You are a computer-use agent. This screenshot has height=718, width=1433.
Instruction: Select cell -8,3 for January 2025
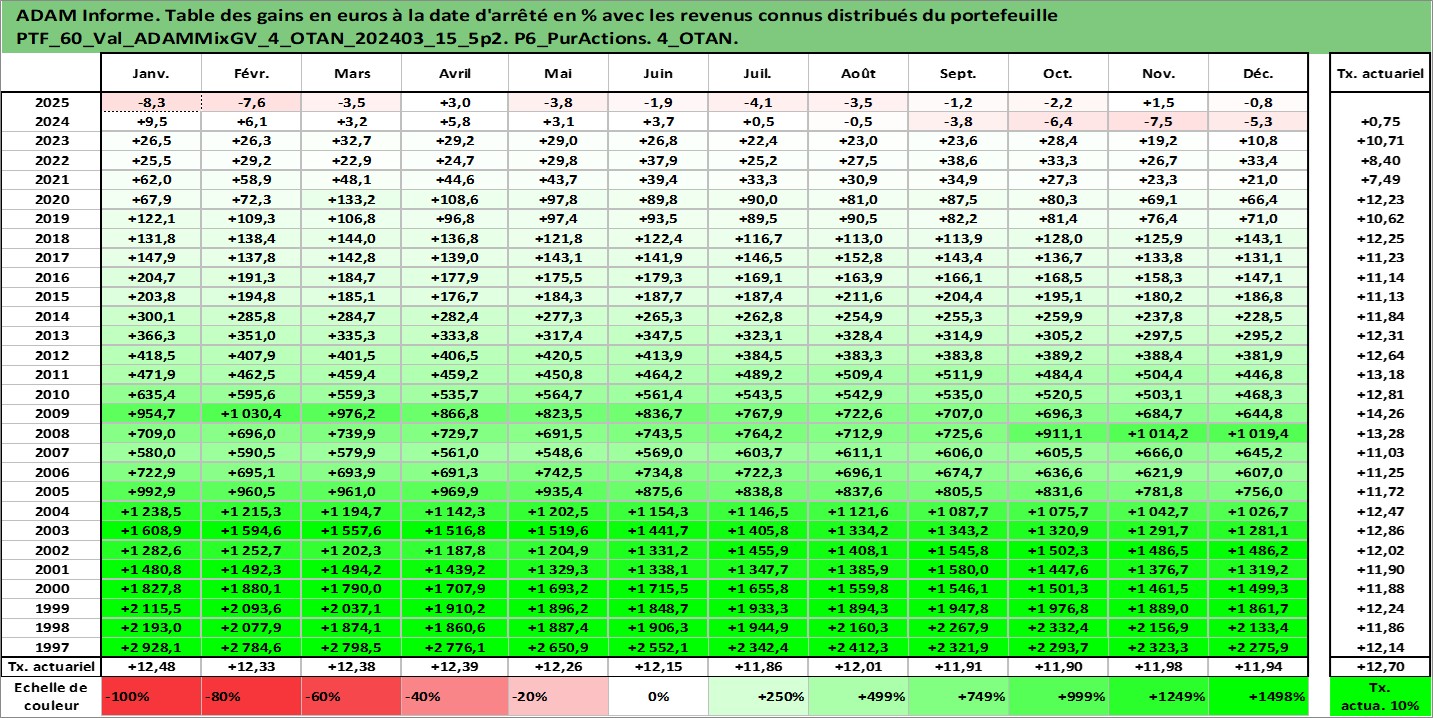[x=151, y=102]
